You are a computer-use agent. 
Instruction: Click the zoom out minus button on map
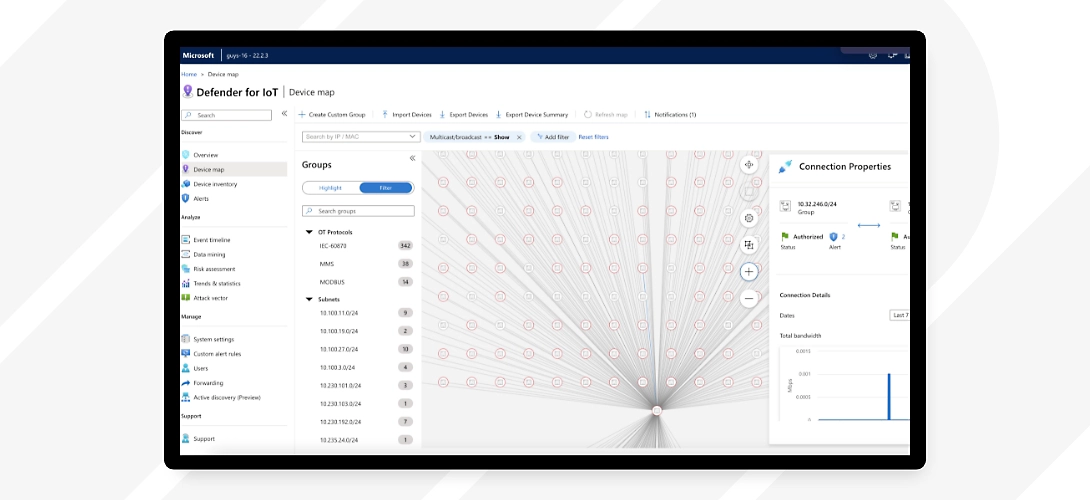[x=749, y=298]
